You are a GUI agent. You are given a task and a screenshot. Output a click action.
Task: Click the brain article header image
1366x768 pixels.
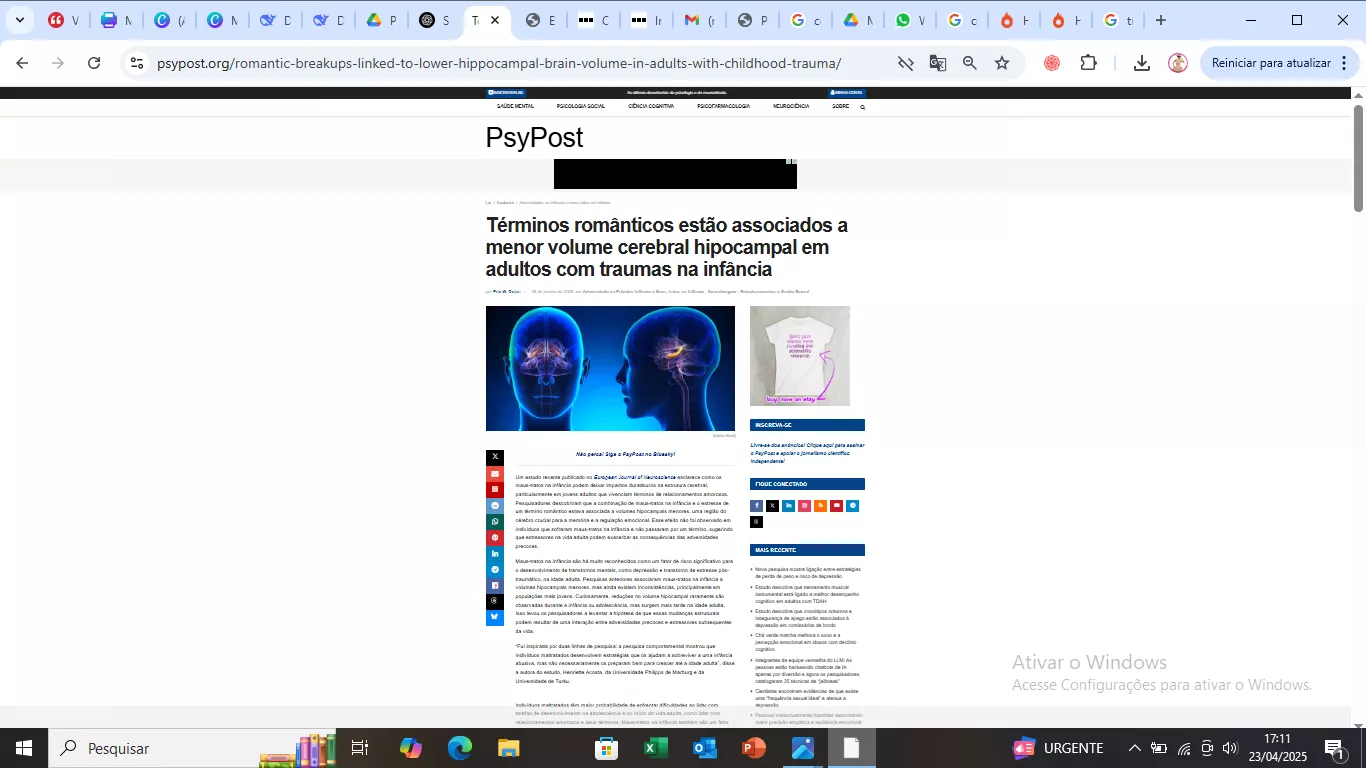click(610, 368)
